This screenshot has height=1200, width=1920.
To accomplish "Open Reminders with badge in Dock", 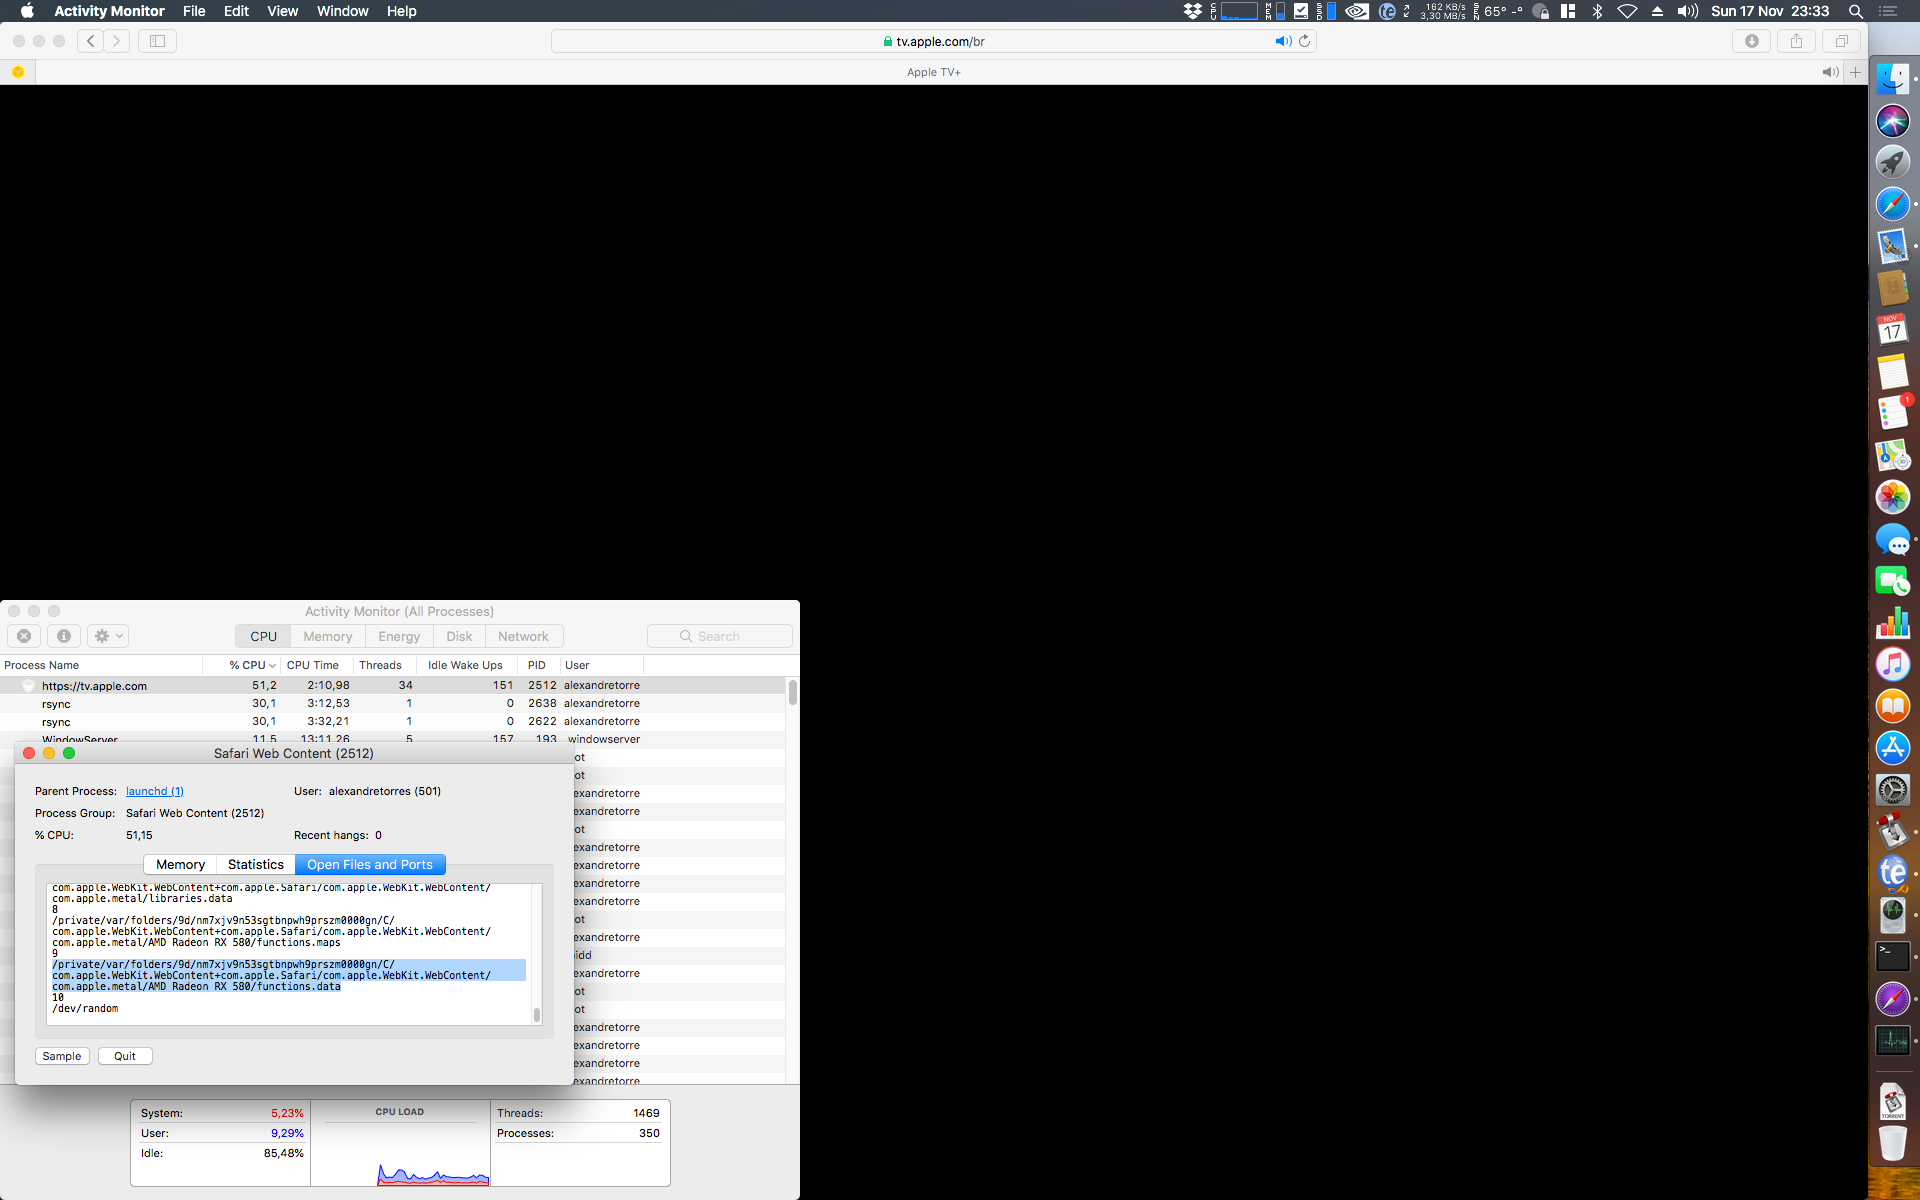I will click(1892, 413).
